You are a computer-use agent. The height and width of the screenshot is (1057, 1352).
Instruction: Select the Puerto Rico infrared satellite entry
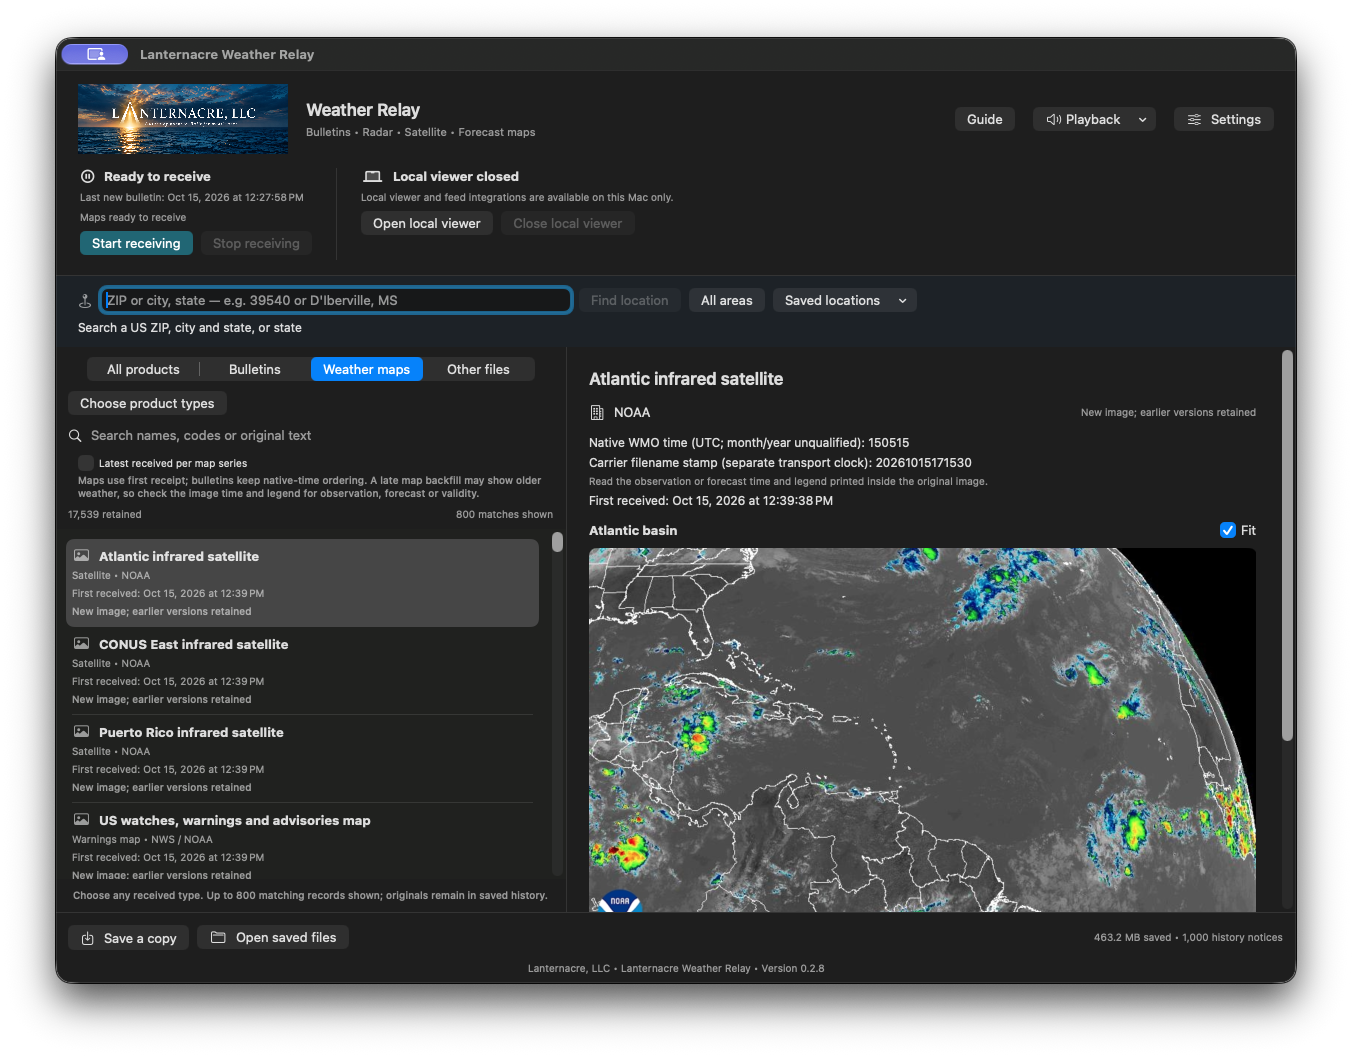pyautogui.click(x=302, y=759)
